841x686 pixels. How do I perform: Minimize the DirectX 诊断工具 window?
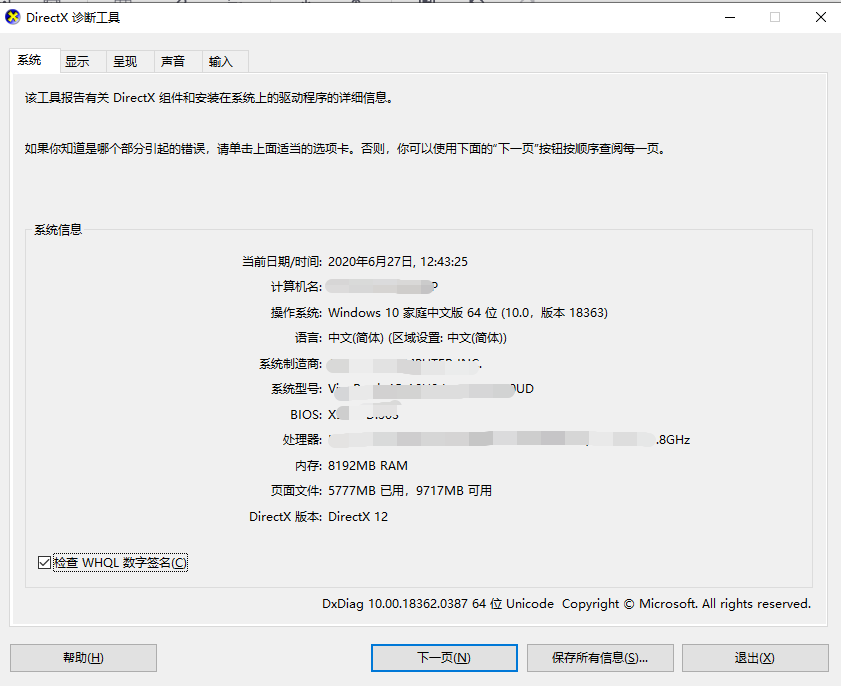(x=730, y=17)
